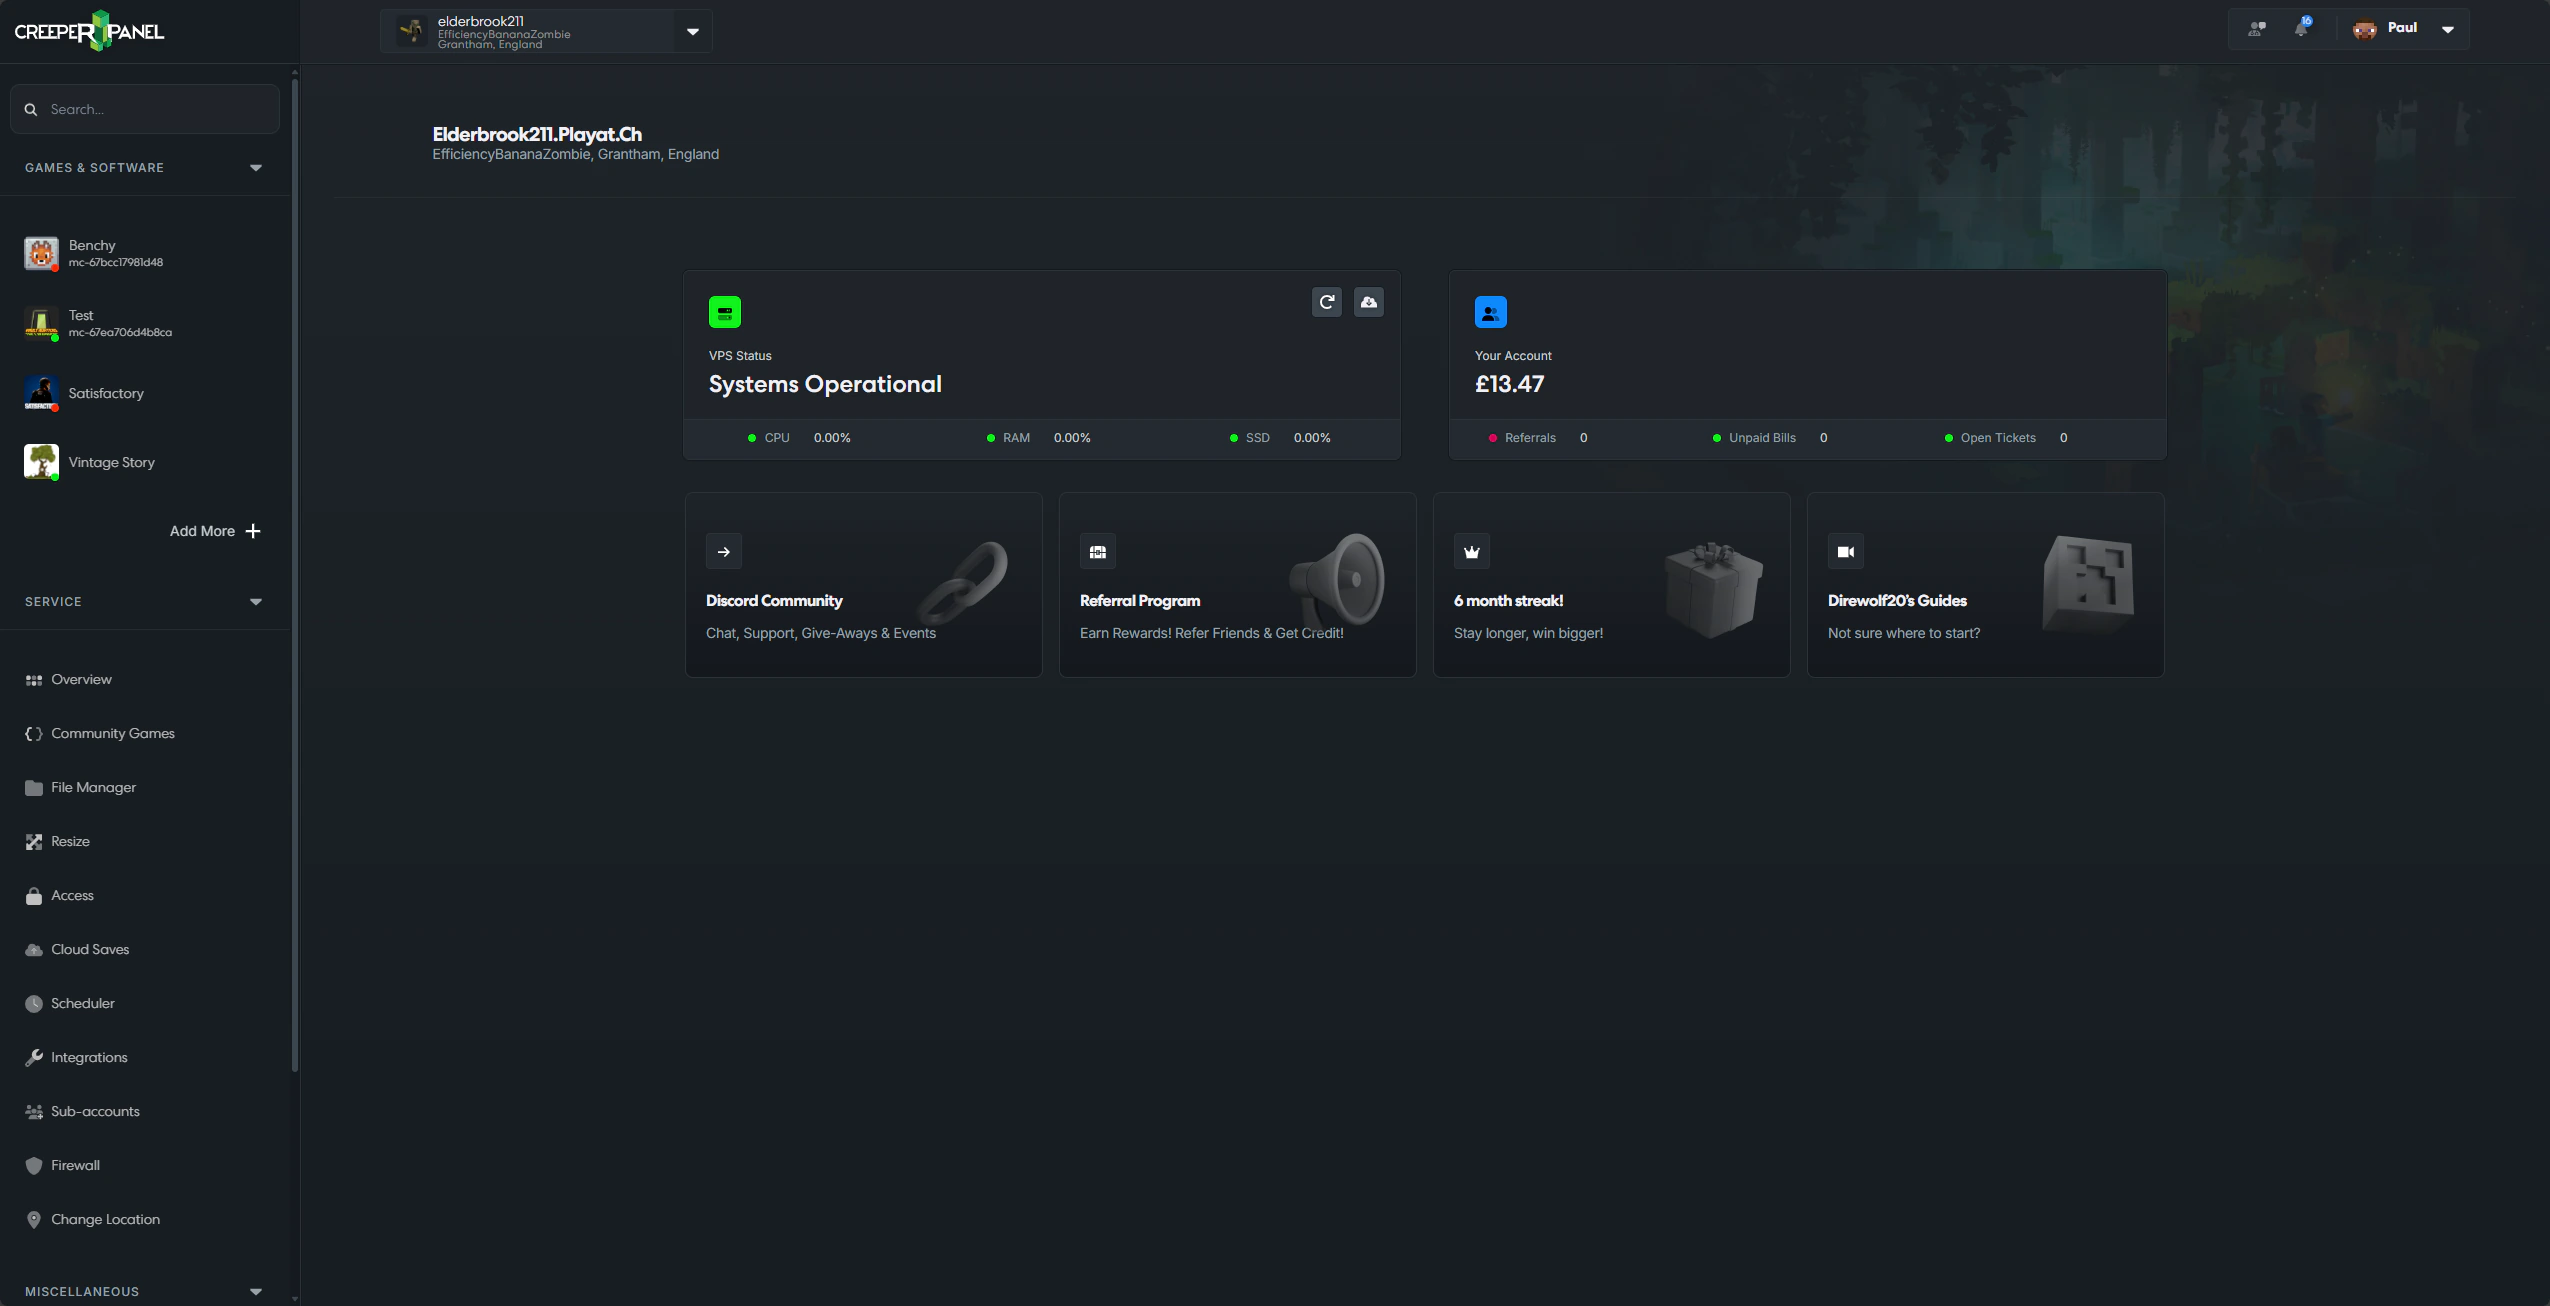Screen dimensions: 2550x1306
Task: Collapse the Service section
Action: (256, 602)
